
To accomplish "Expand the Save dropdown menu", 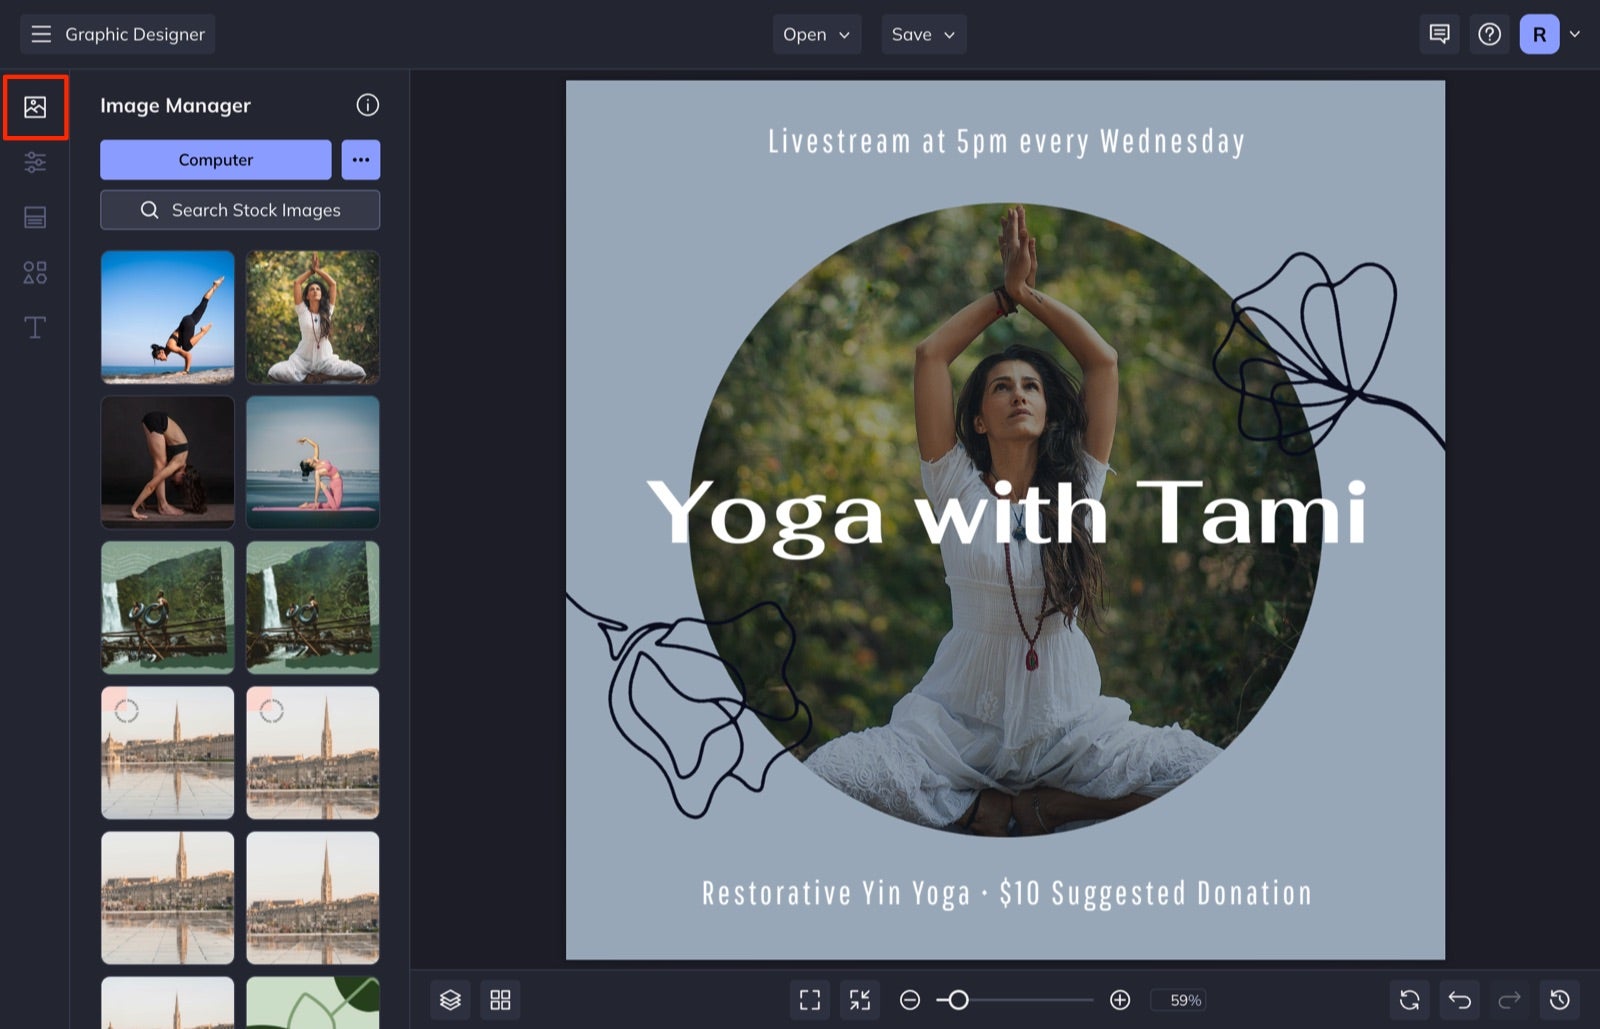I will (x=923, y=34).
